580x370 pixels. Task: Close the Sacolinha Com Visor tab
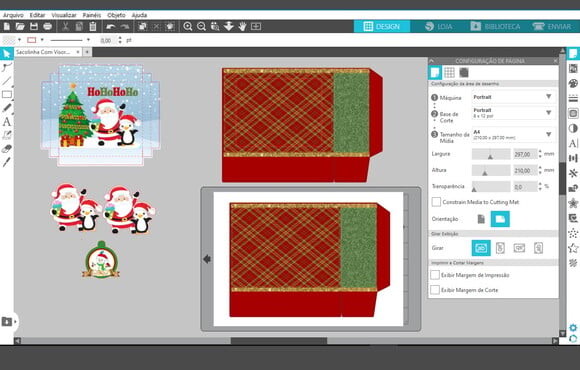(78, 52)
